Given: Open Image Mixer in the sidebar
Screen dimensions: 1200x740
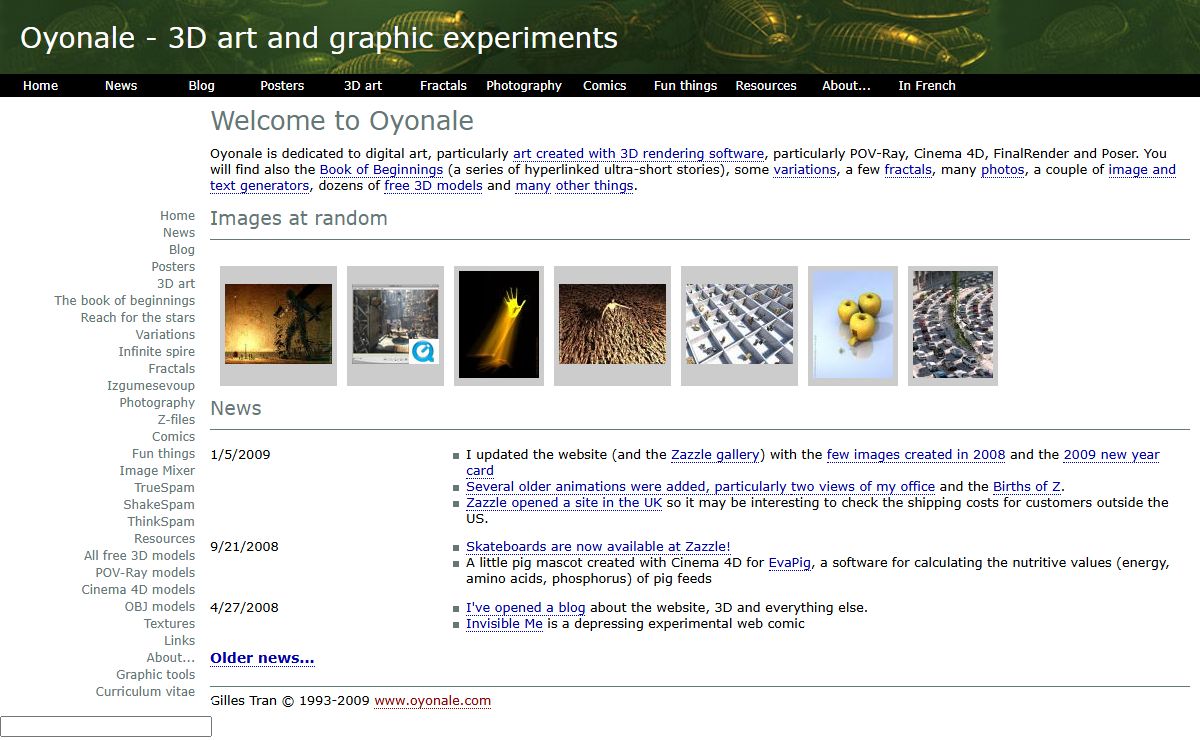Looking at the screenshot, I should click(157, 471).
